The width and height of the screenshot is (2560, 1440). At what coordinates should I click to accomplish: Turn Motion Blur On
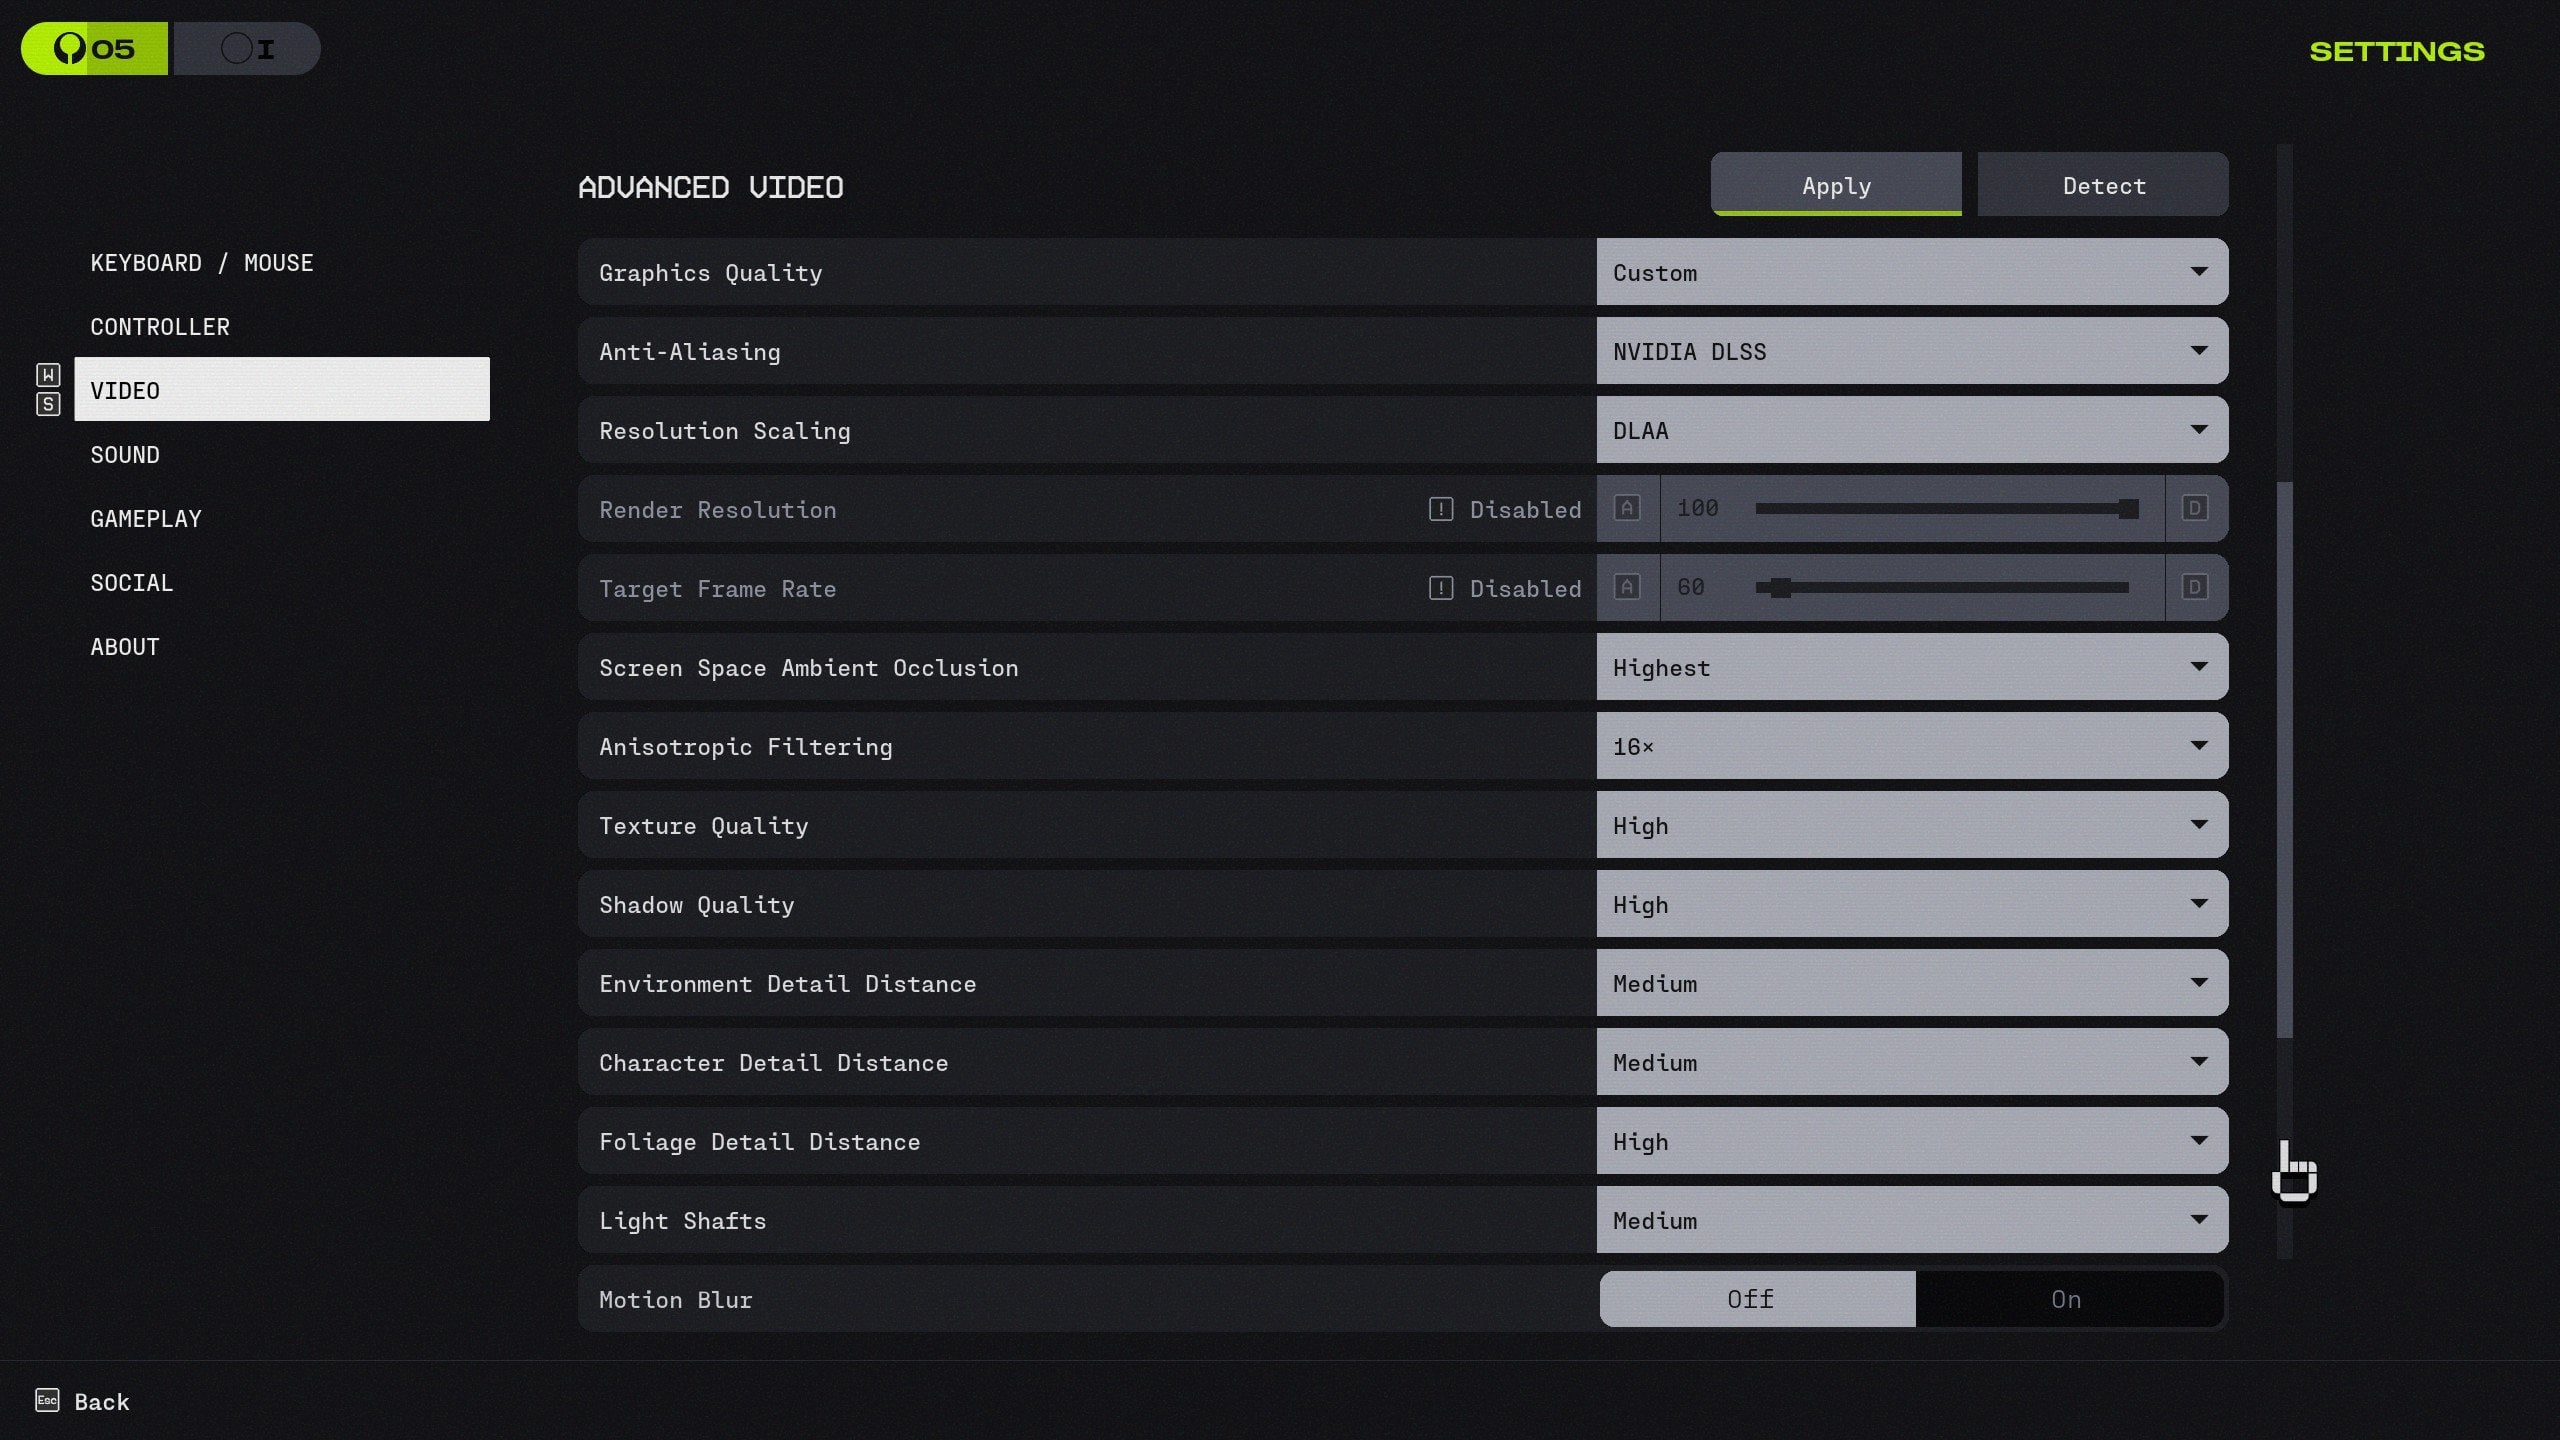click(2067, 1299)
